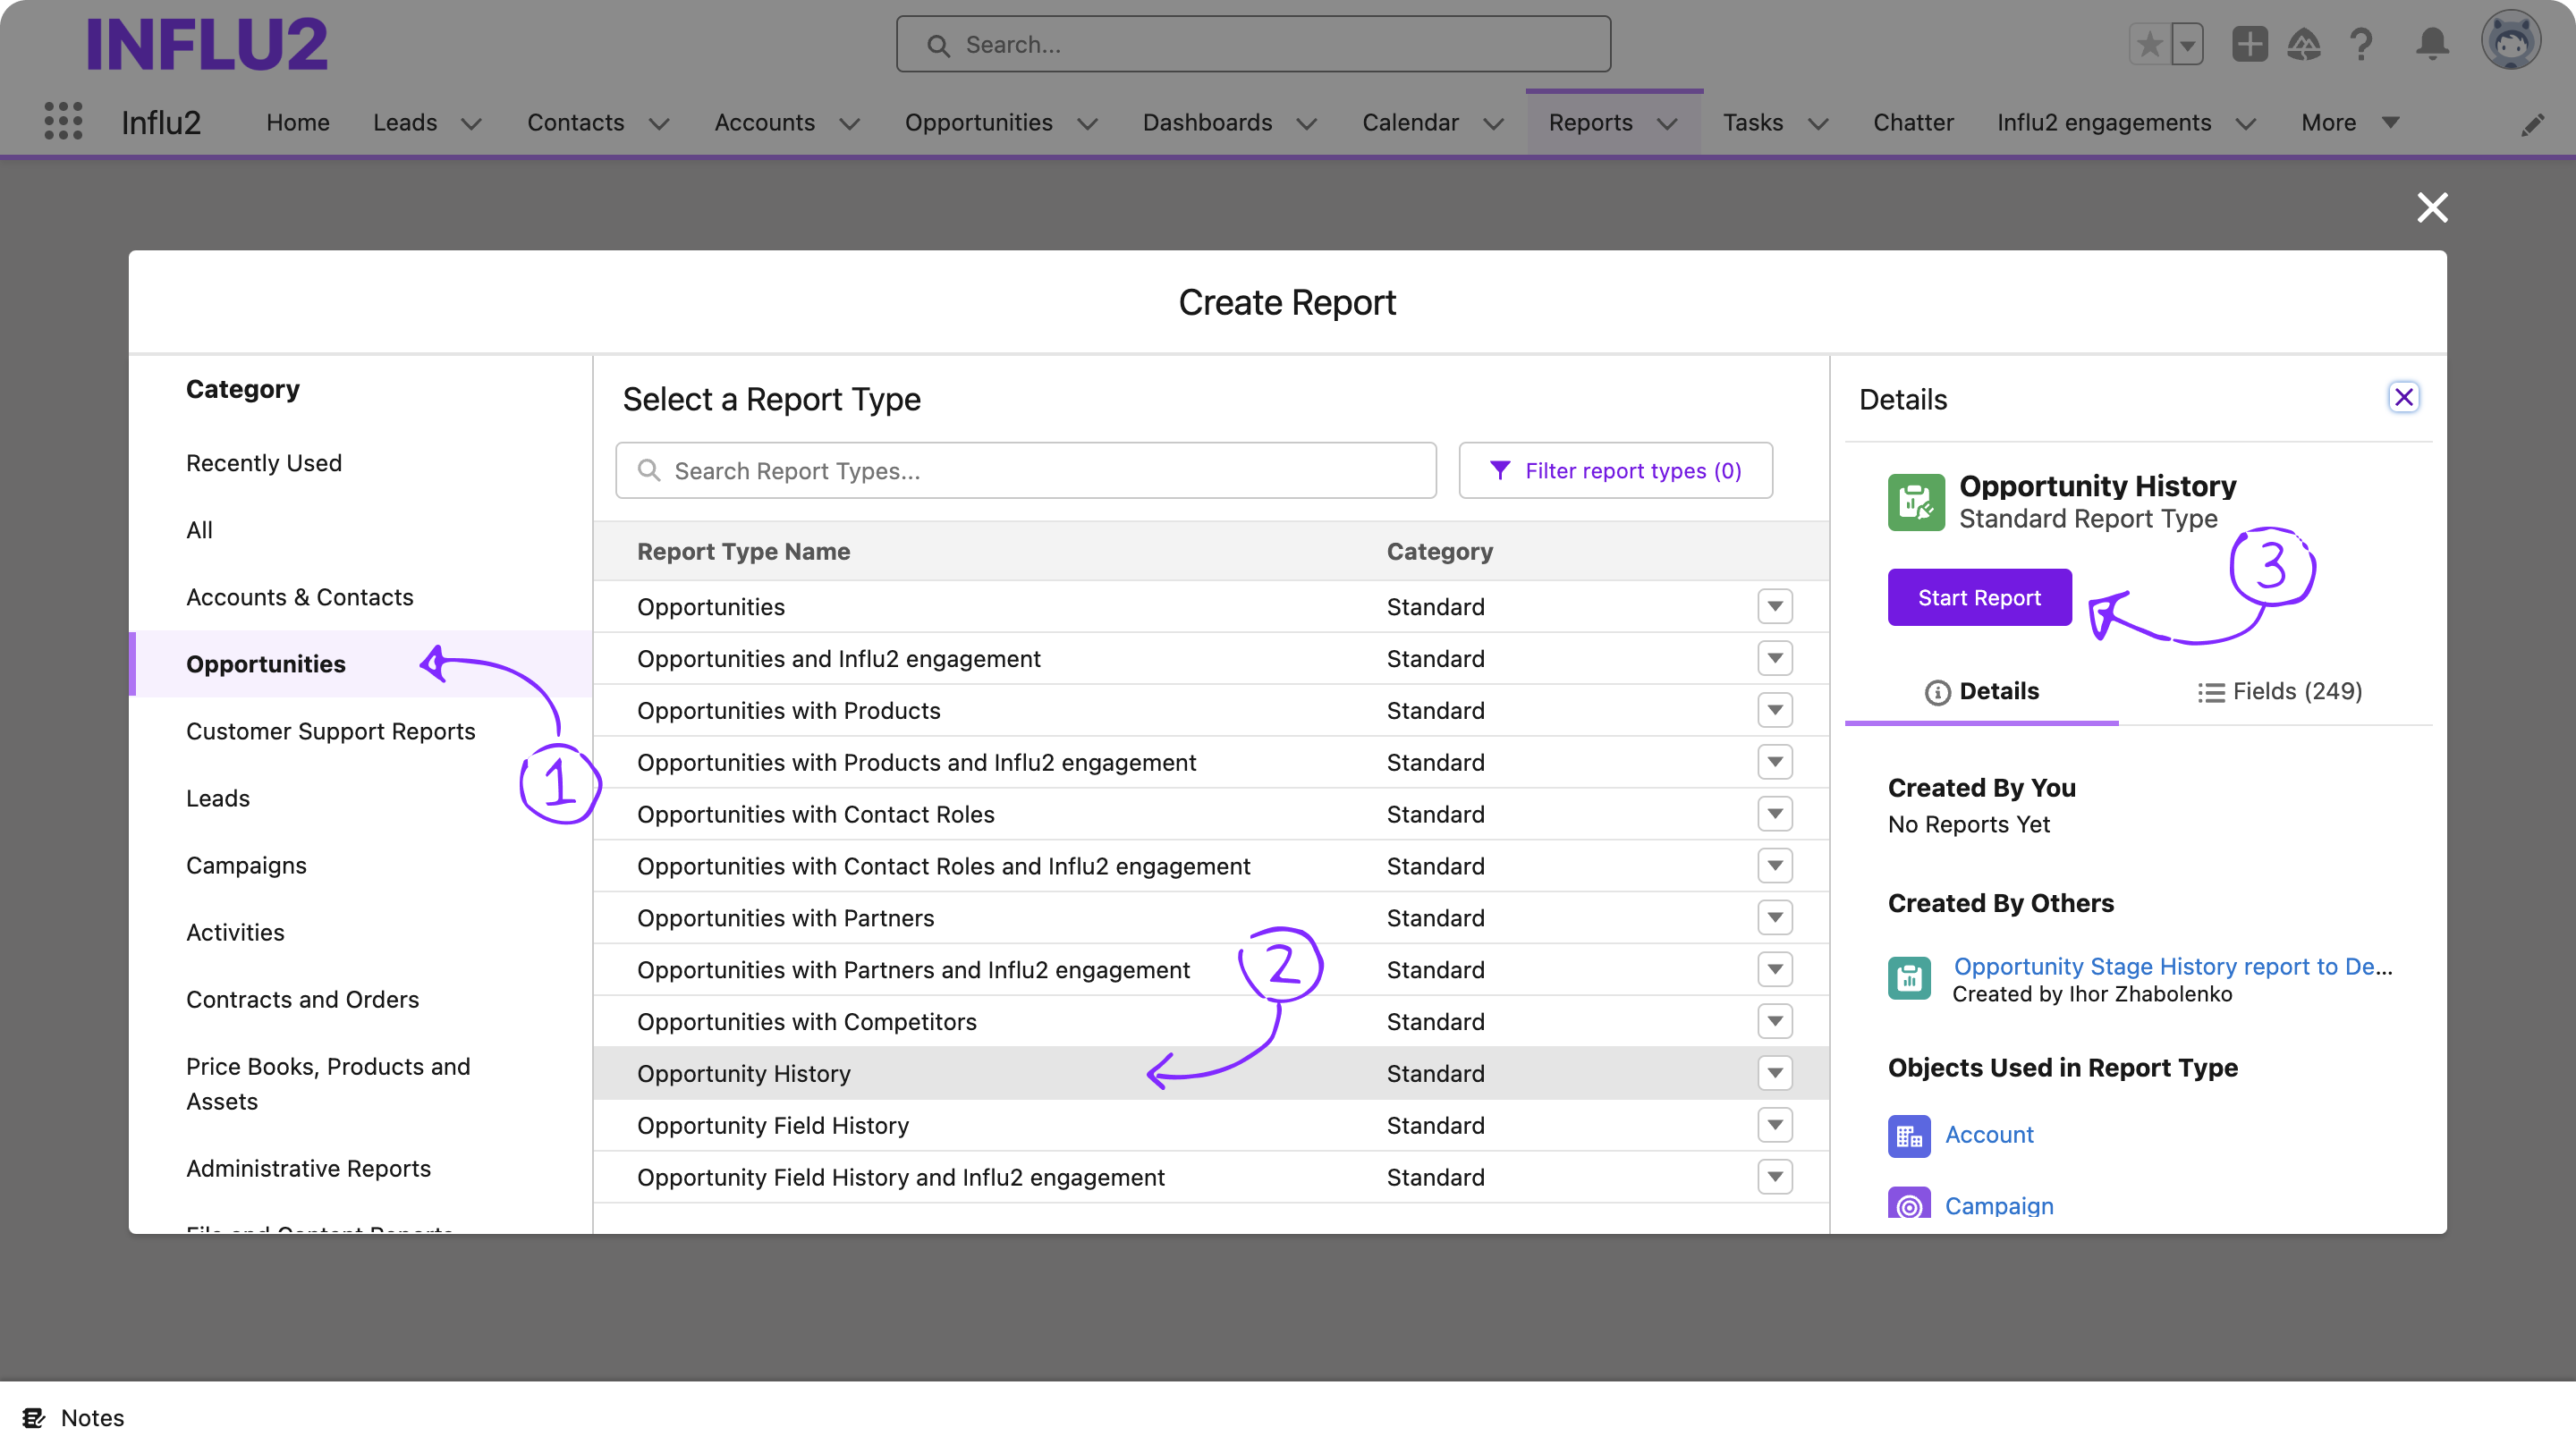Expand the Accounts nav menu chevron

click(849, 123)
